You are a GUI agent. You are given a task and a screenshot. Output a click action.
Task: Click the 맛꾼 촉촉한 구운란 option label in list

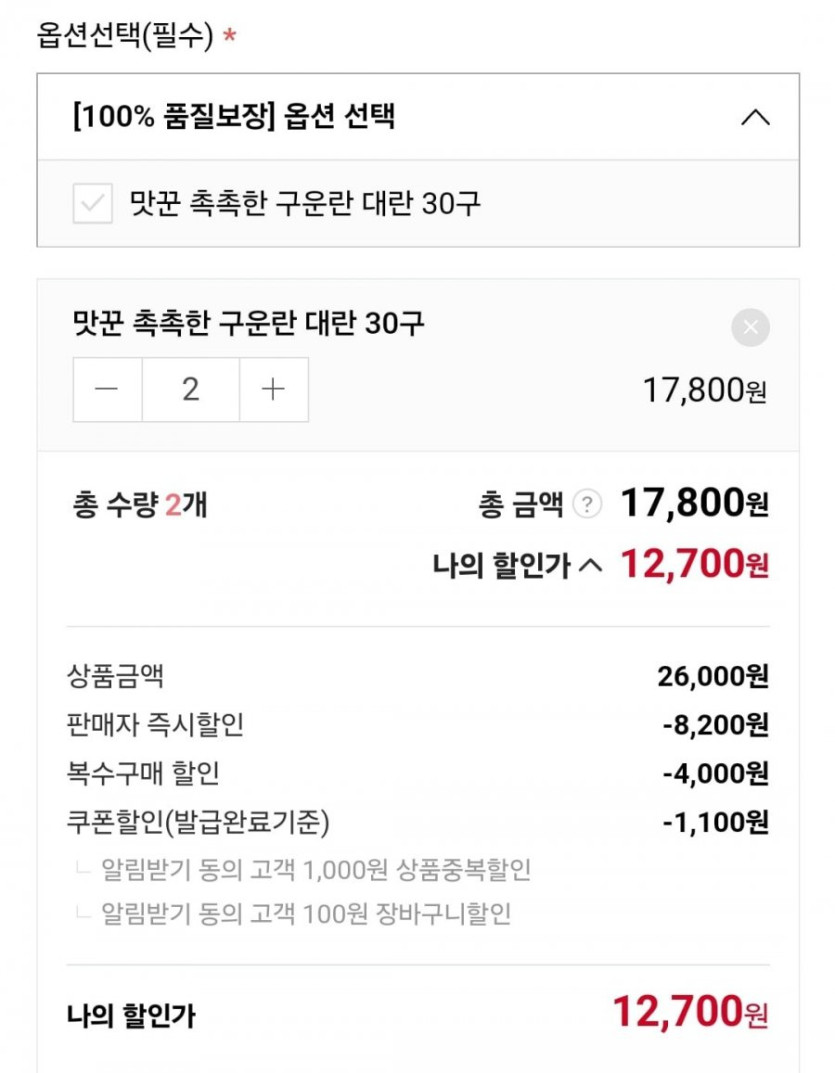click(x=305, y=204)
